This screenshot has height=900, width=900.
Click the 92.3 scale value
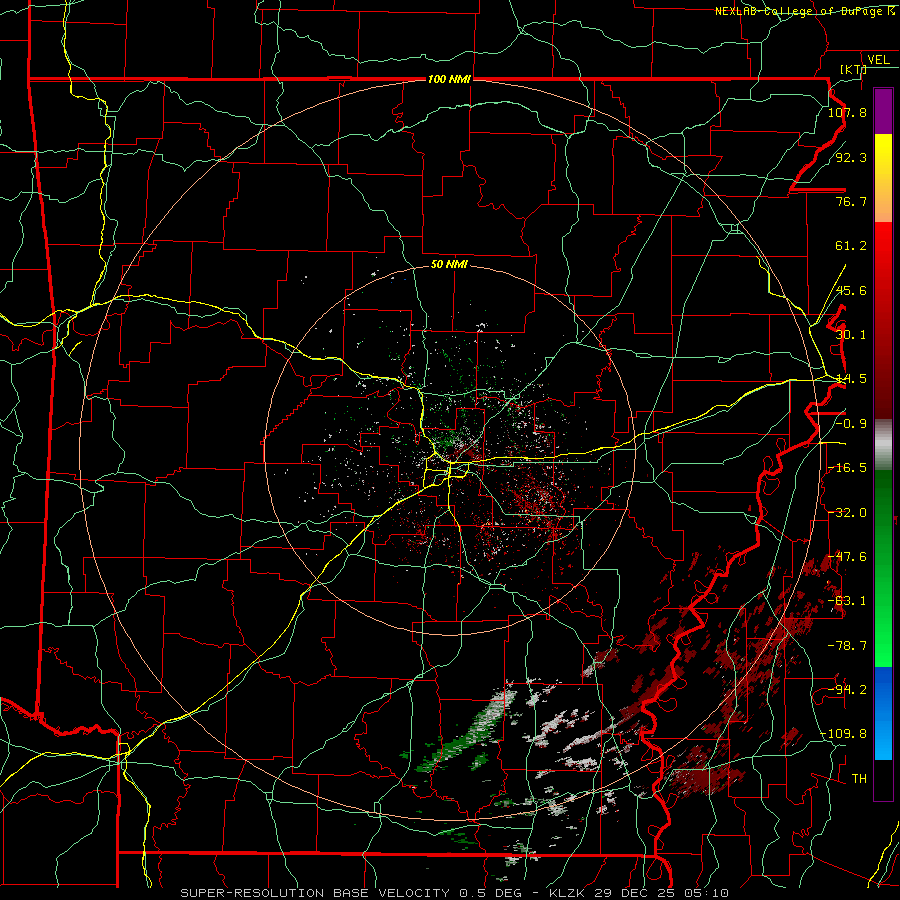pos(851,157)
